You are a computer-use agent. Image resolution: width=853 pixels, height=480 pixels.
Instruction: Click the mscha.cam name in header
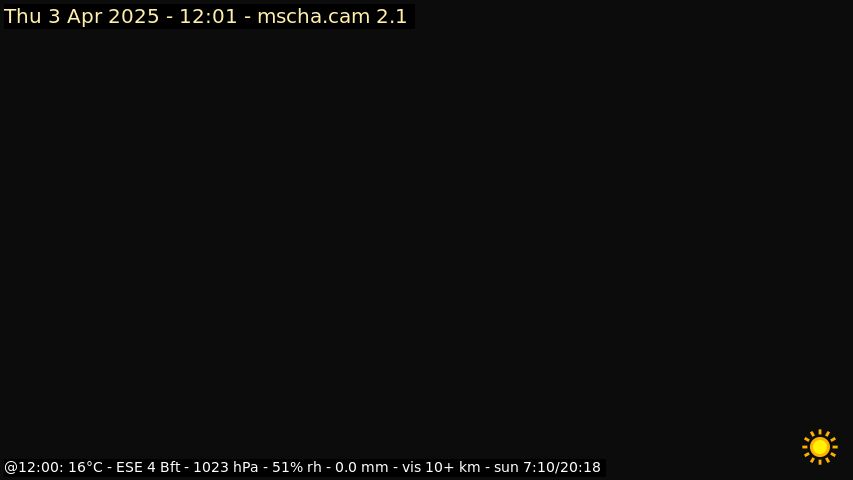[x=313, y=16]
